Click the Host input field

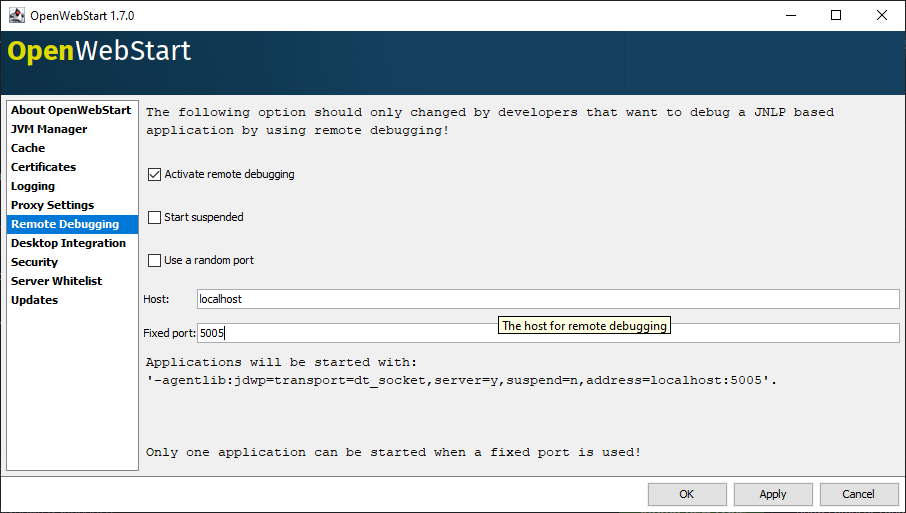click(x=548, y=299)
